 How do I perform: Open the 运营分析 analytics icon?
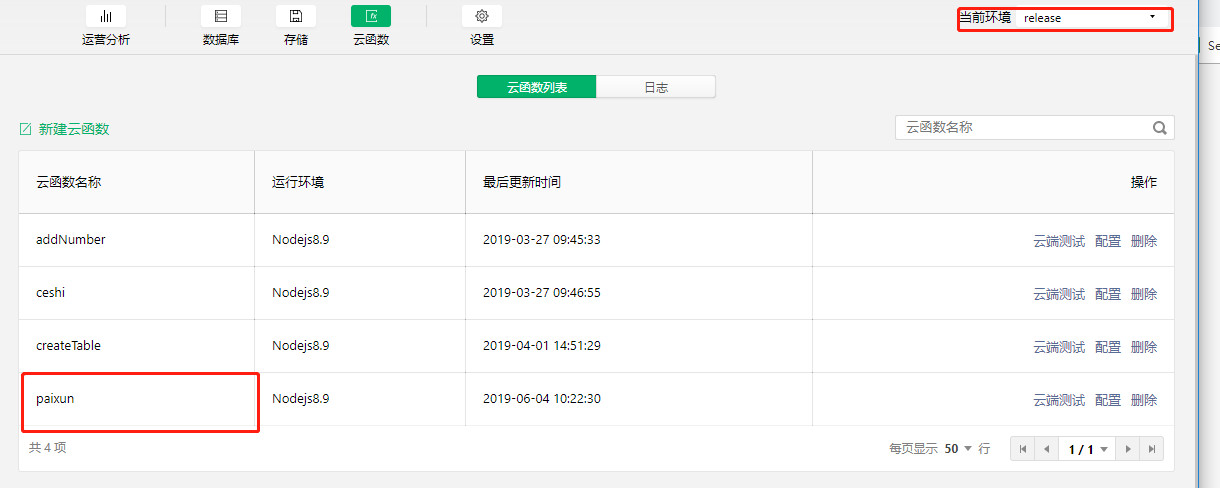[x=106, y=16]
